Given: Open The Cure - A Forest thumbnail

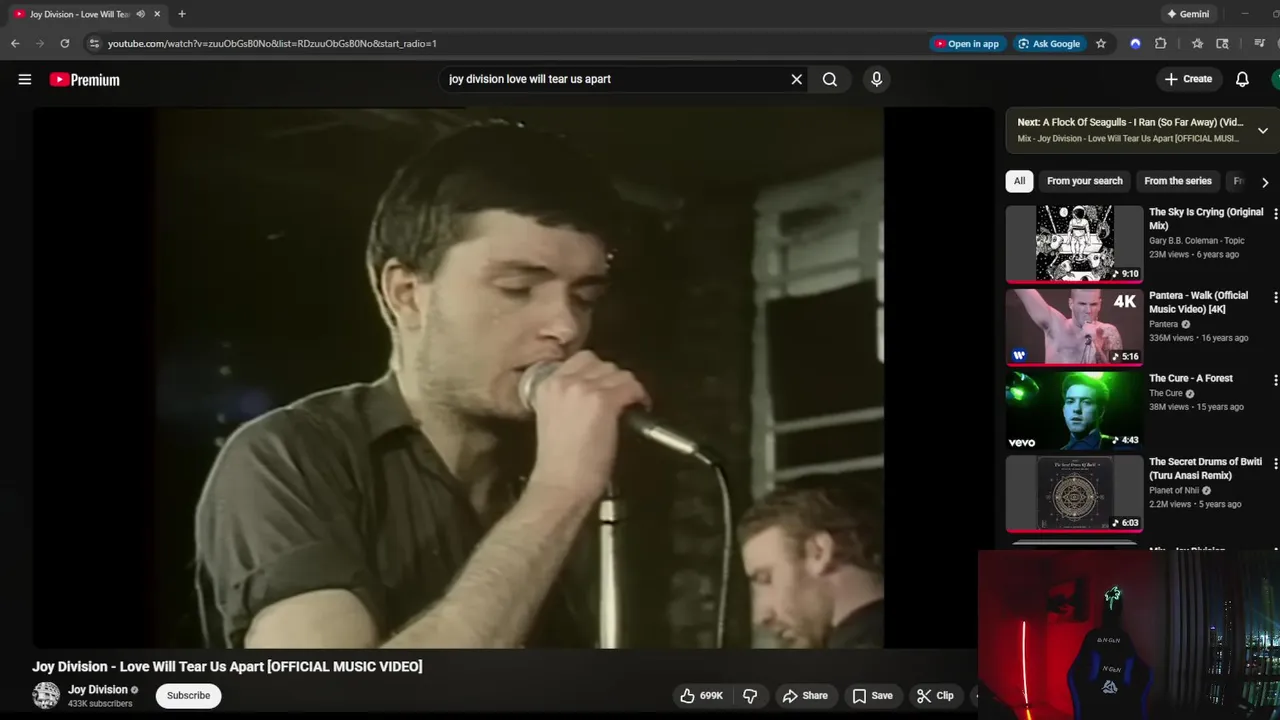Looking at the screenshot, I should [1074, 410].
